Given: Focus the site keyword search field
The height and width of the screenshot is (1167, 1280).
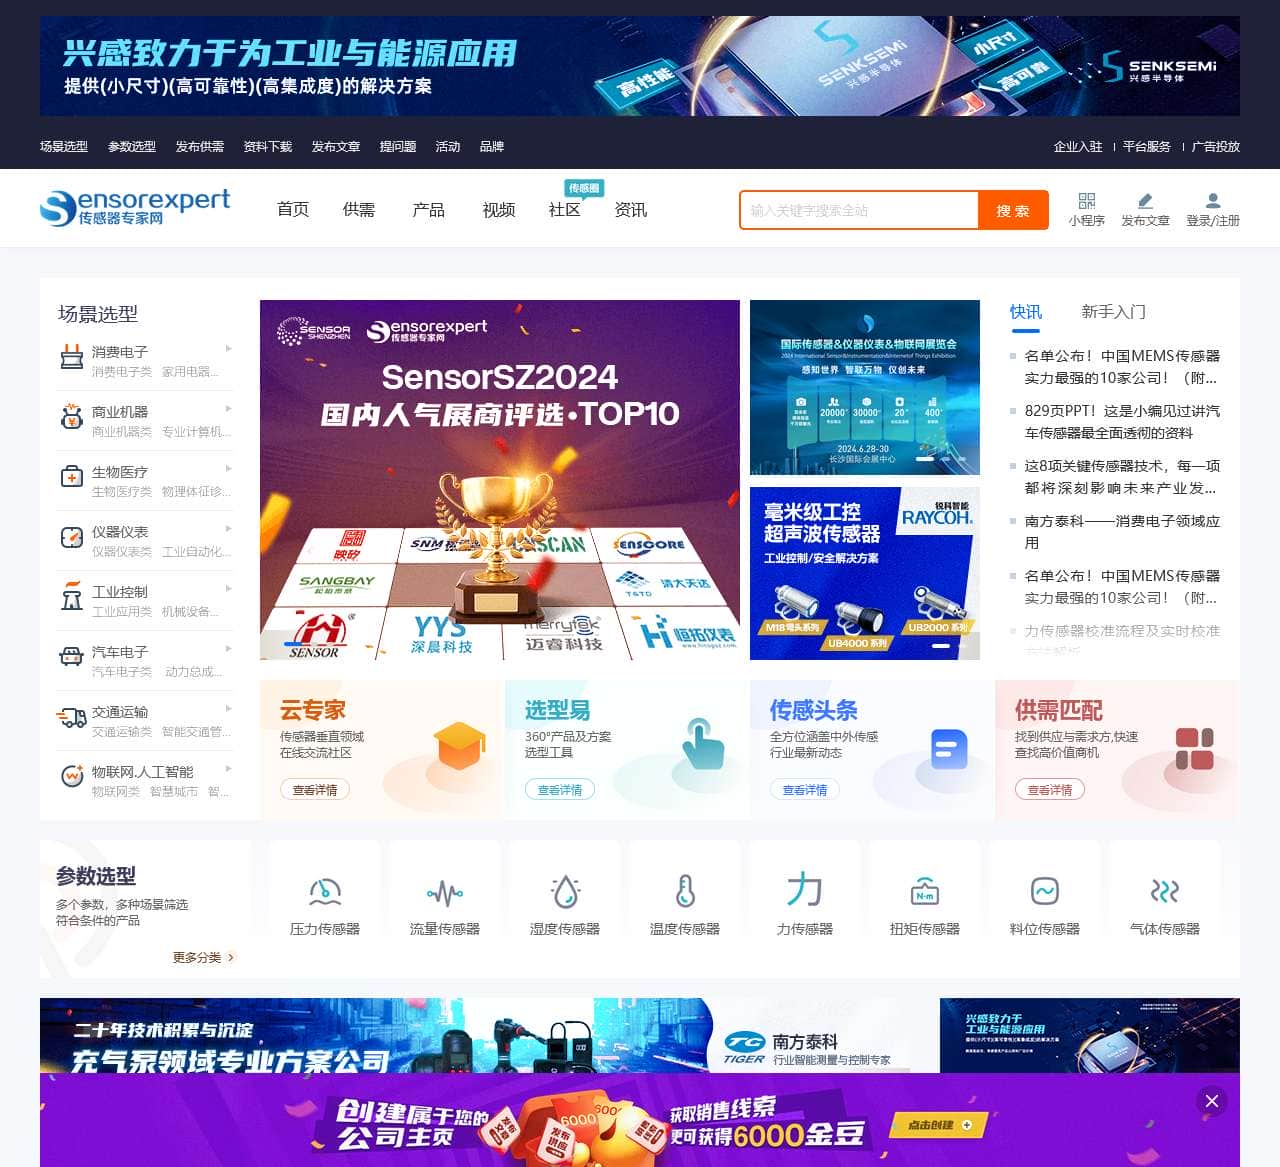Looking at the screenshot, I should (859, 211).
